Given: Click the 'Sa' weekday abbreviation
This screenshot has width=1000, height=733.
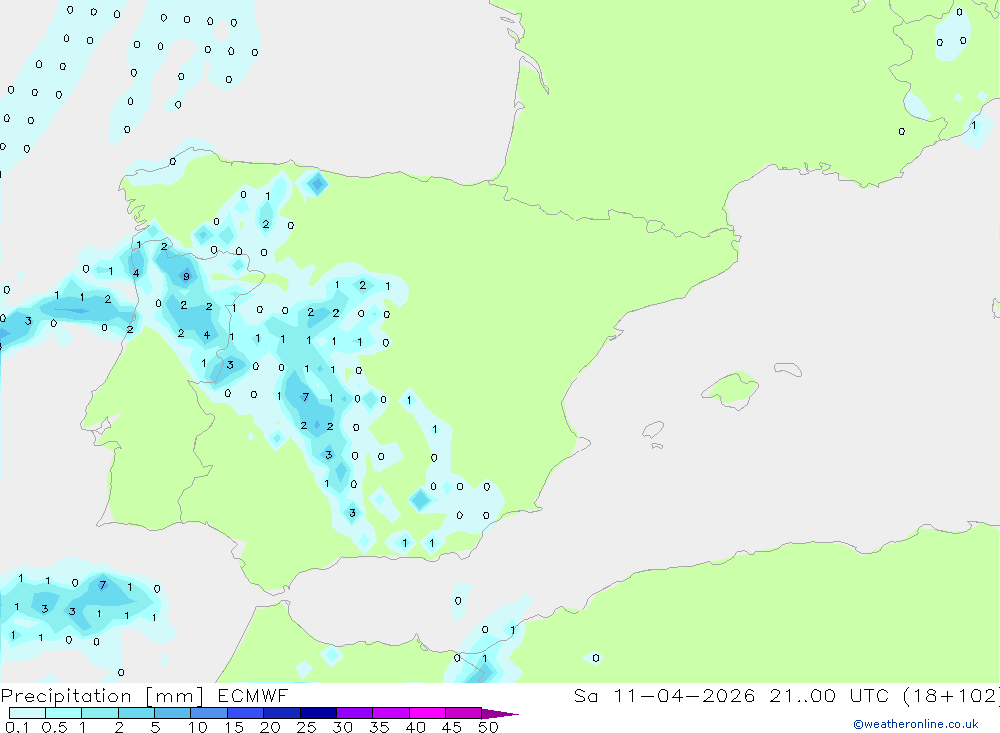Looking at the screenshot, I should point(586,695).
